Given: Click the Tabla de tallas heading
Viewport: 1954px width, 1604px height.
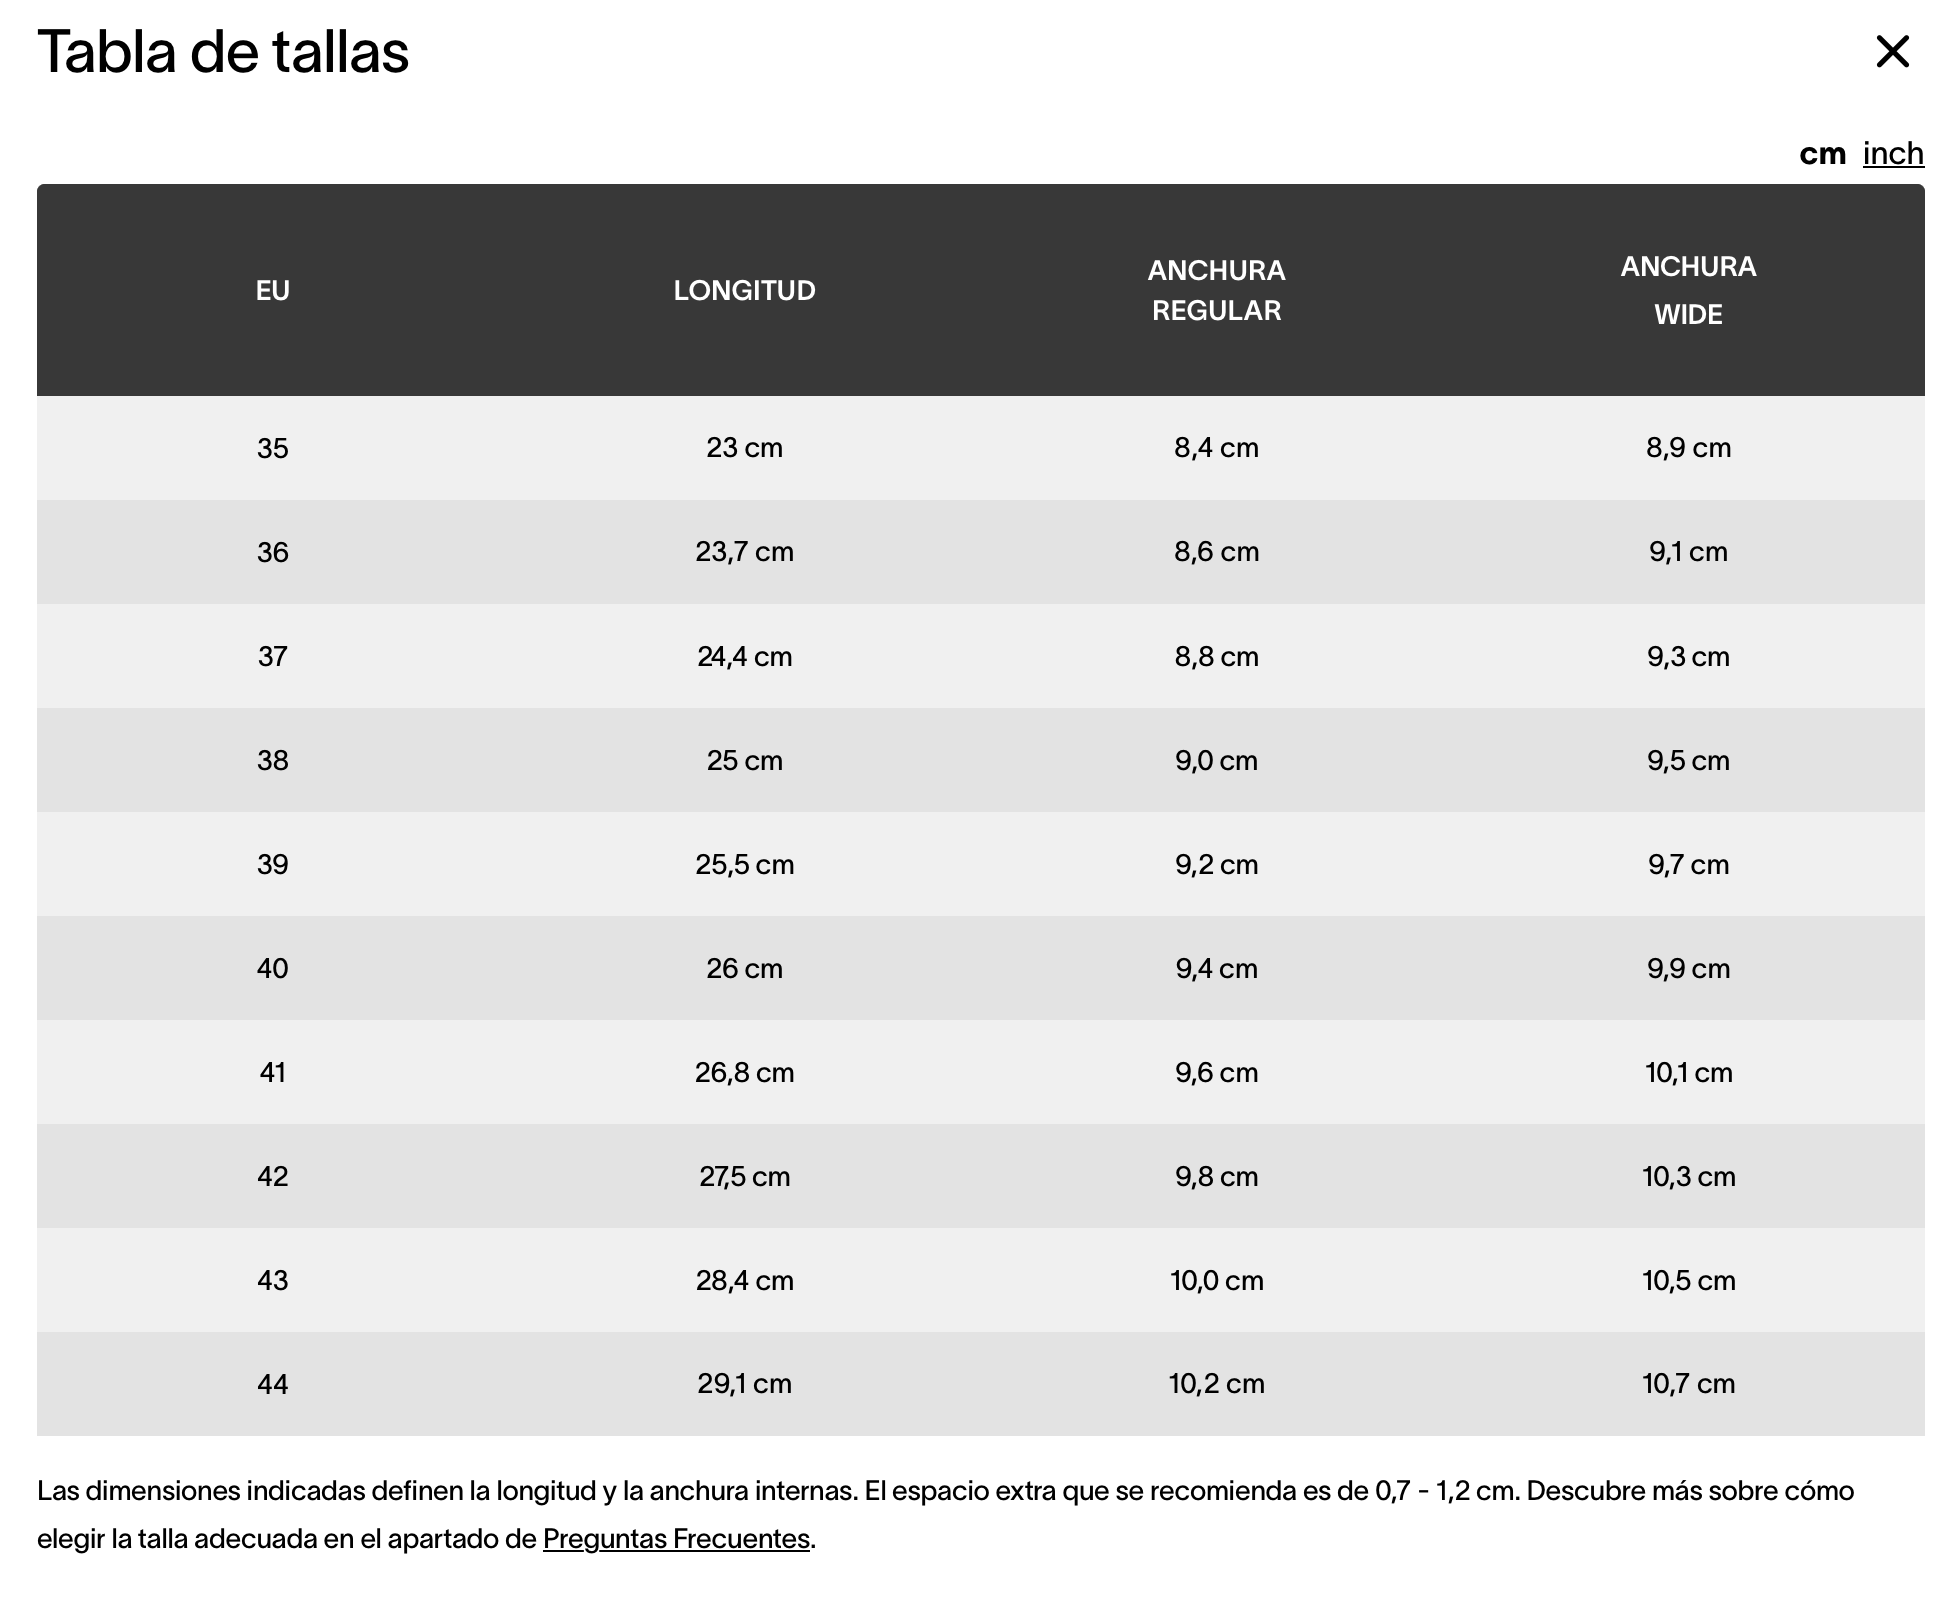Looking at the screenshot, I should 223,52.
